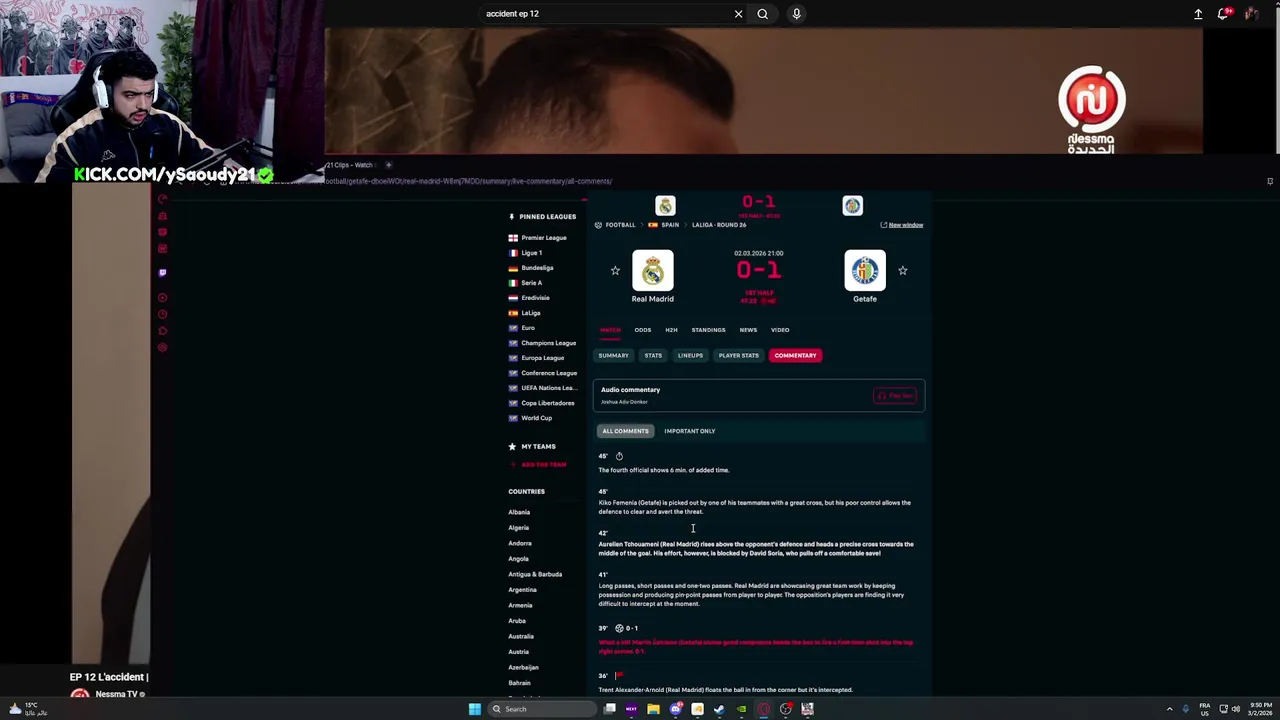Click the FOOTBALL breadcrumb
This screenshot has height=720, width=1280.
[x=620, y=225]
